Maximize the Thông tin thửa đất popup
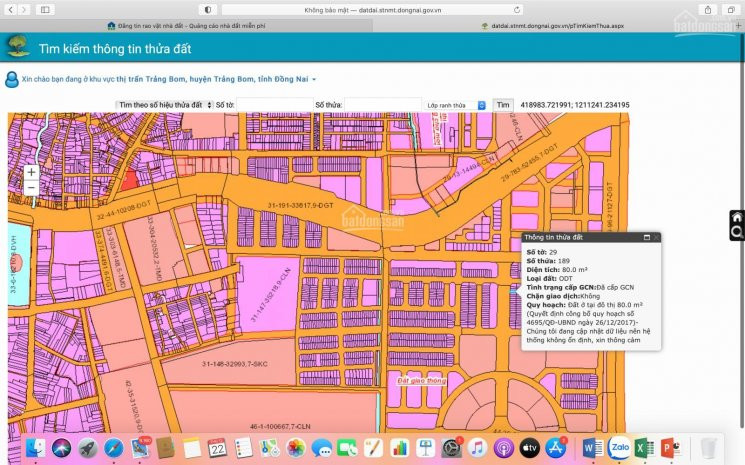Image resolution: width=745 pixels, height=465 pixels. (x=647, y=237)
